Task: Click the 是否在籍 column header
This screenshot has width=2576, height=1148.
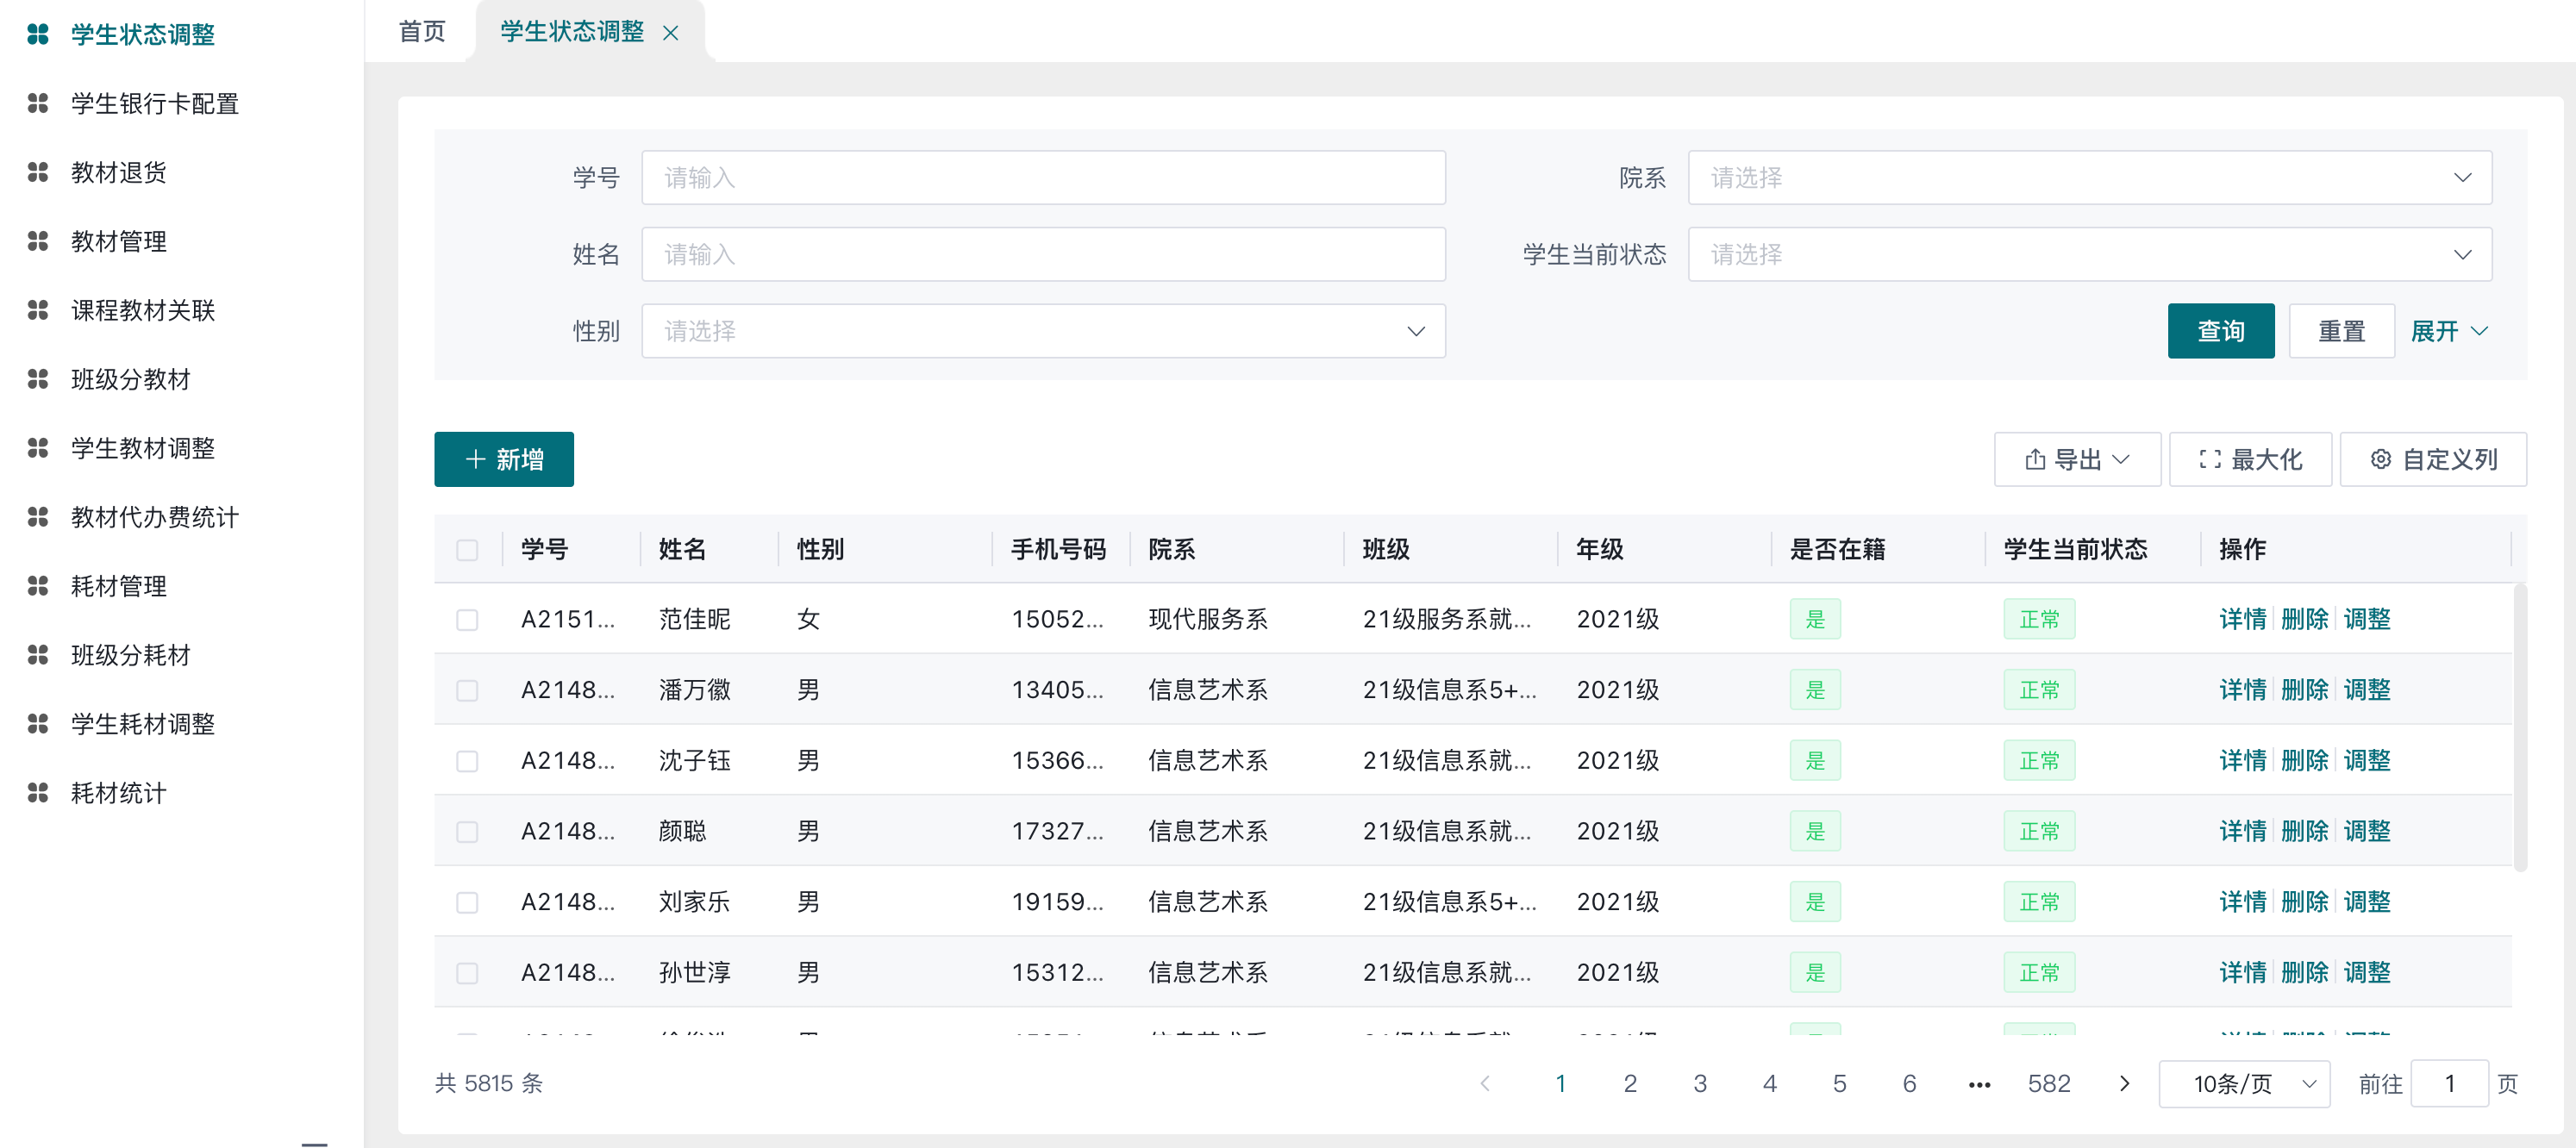Action: (x=1837, y=550)
